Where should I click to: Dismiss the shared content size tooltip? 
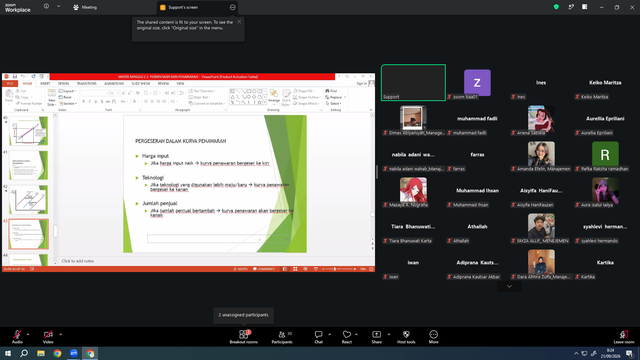pos(239,22)
